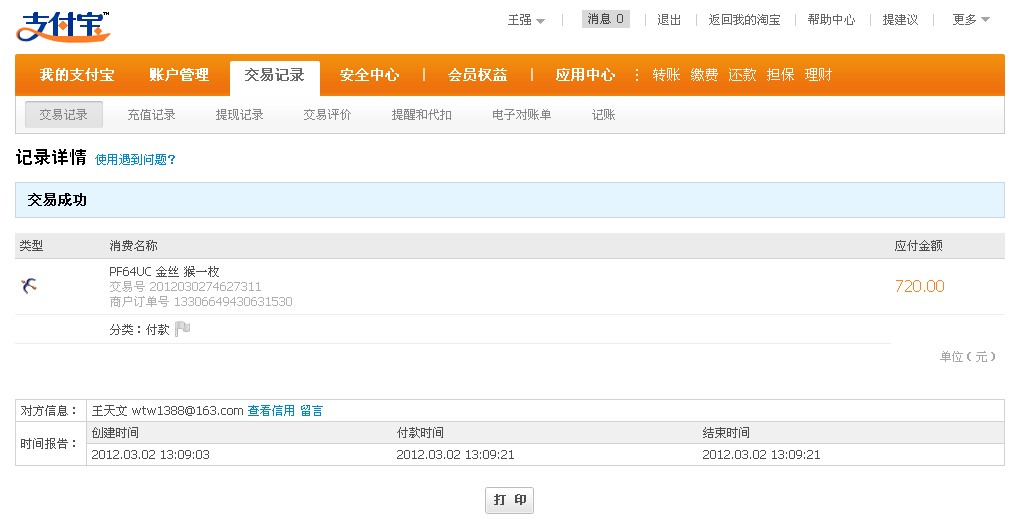Go to 安全中心 tab

point(369,75)
